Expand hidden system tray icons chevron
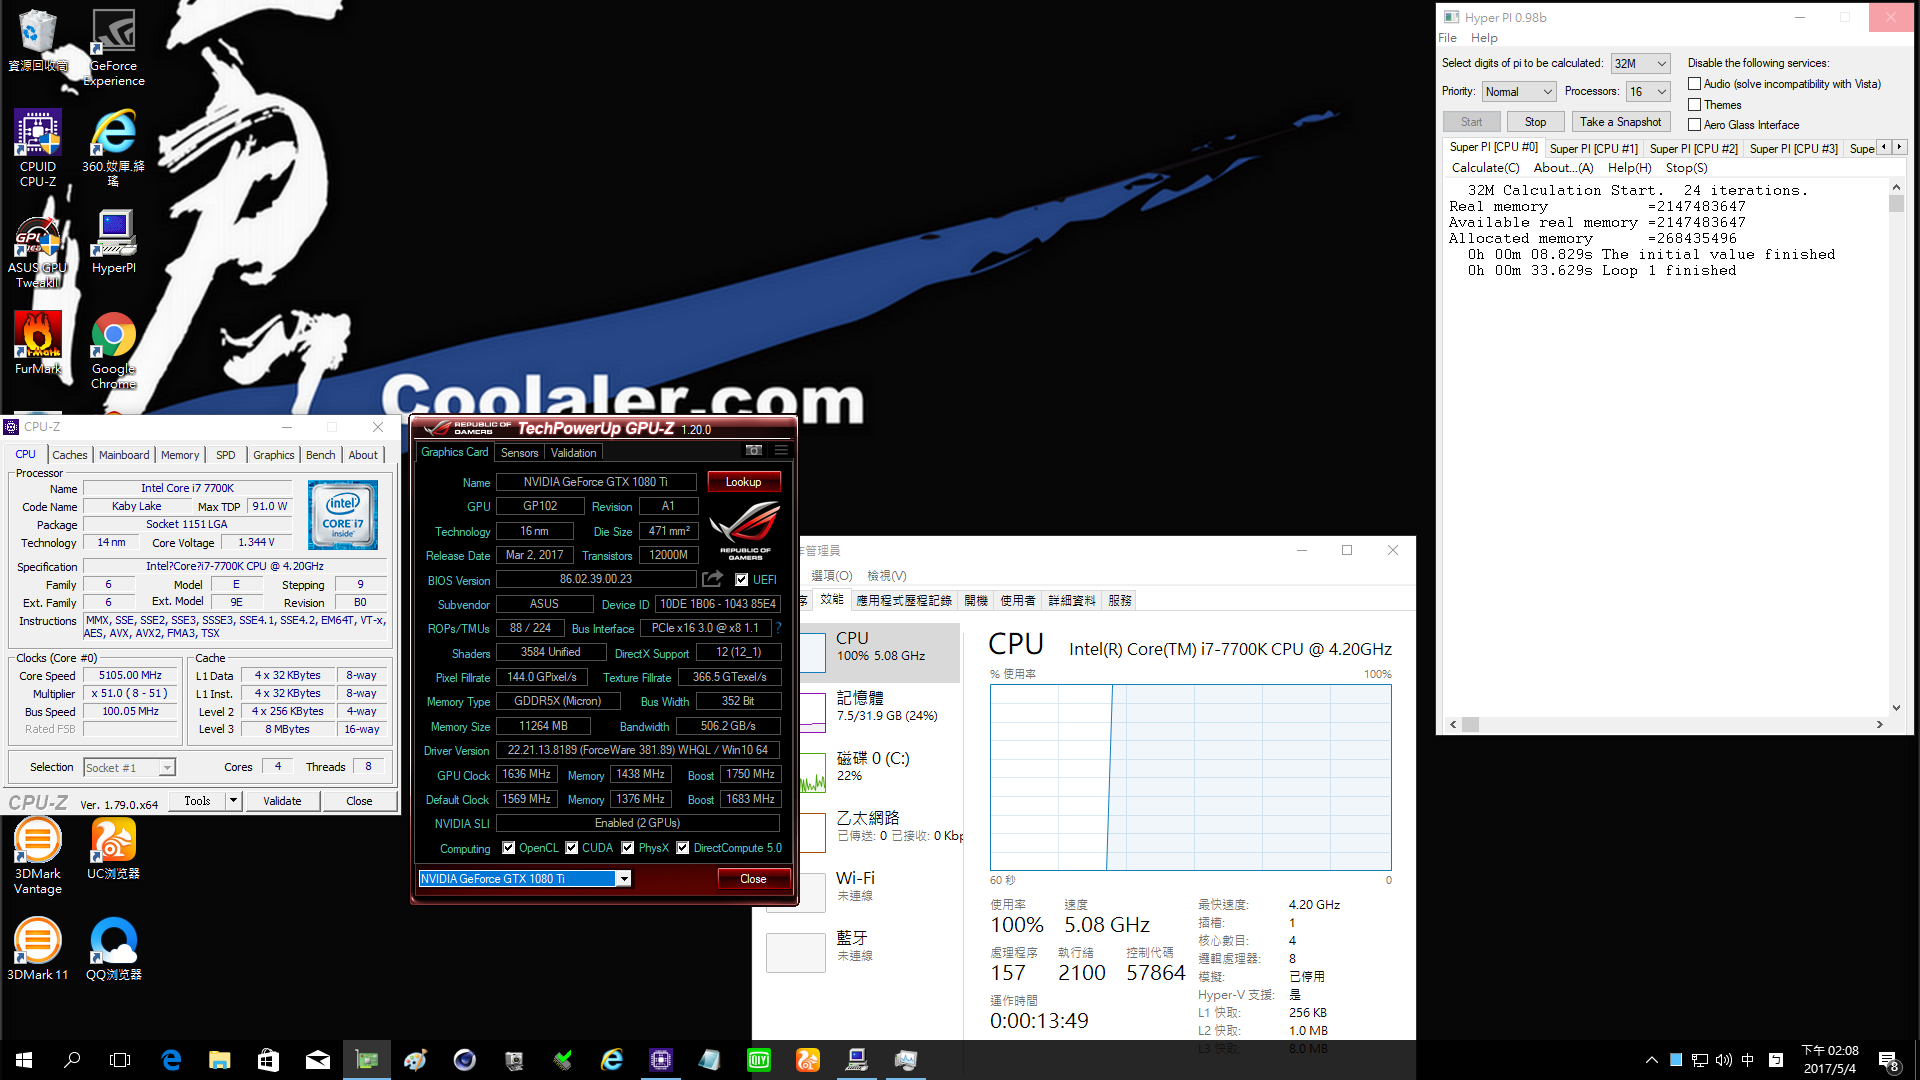 [1652, 1060]
